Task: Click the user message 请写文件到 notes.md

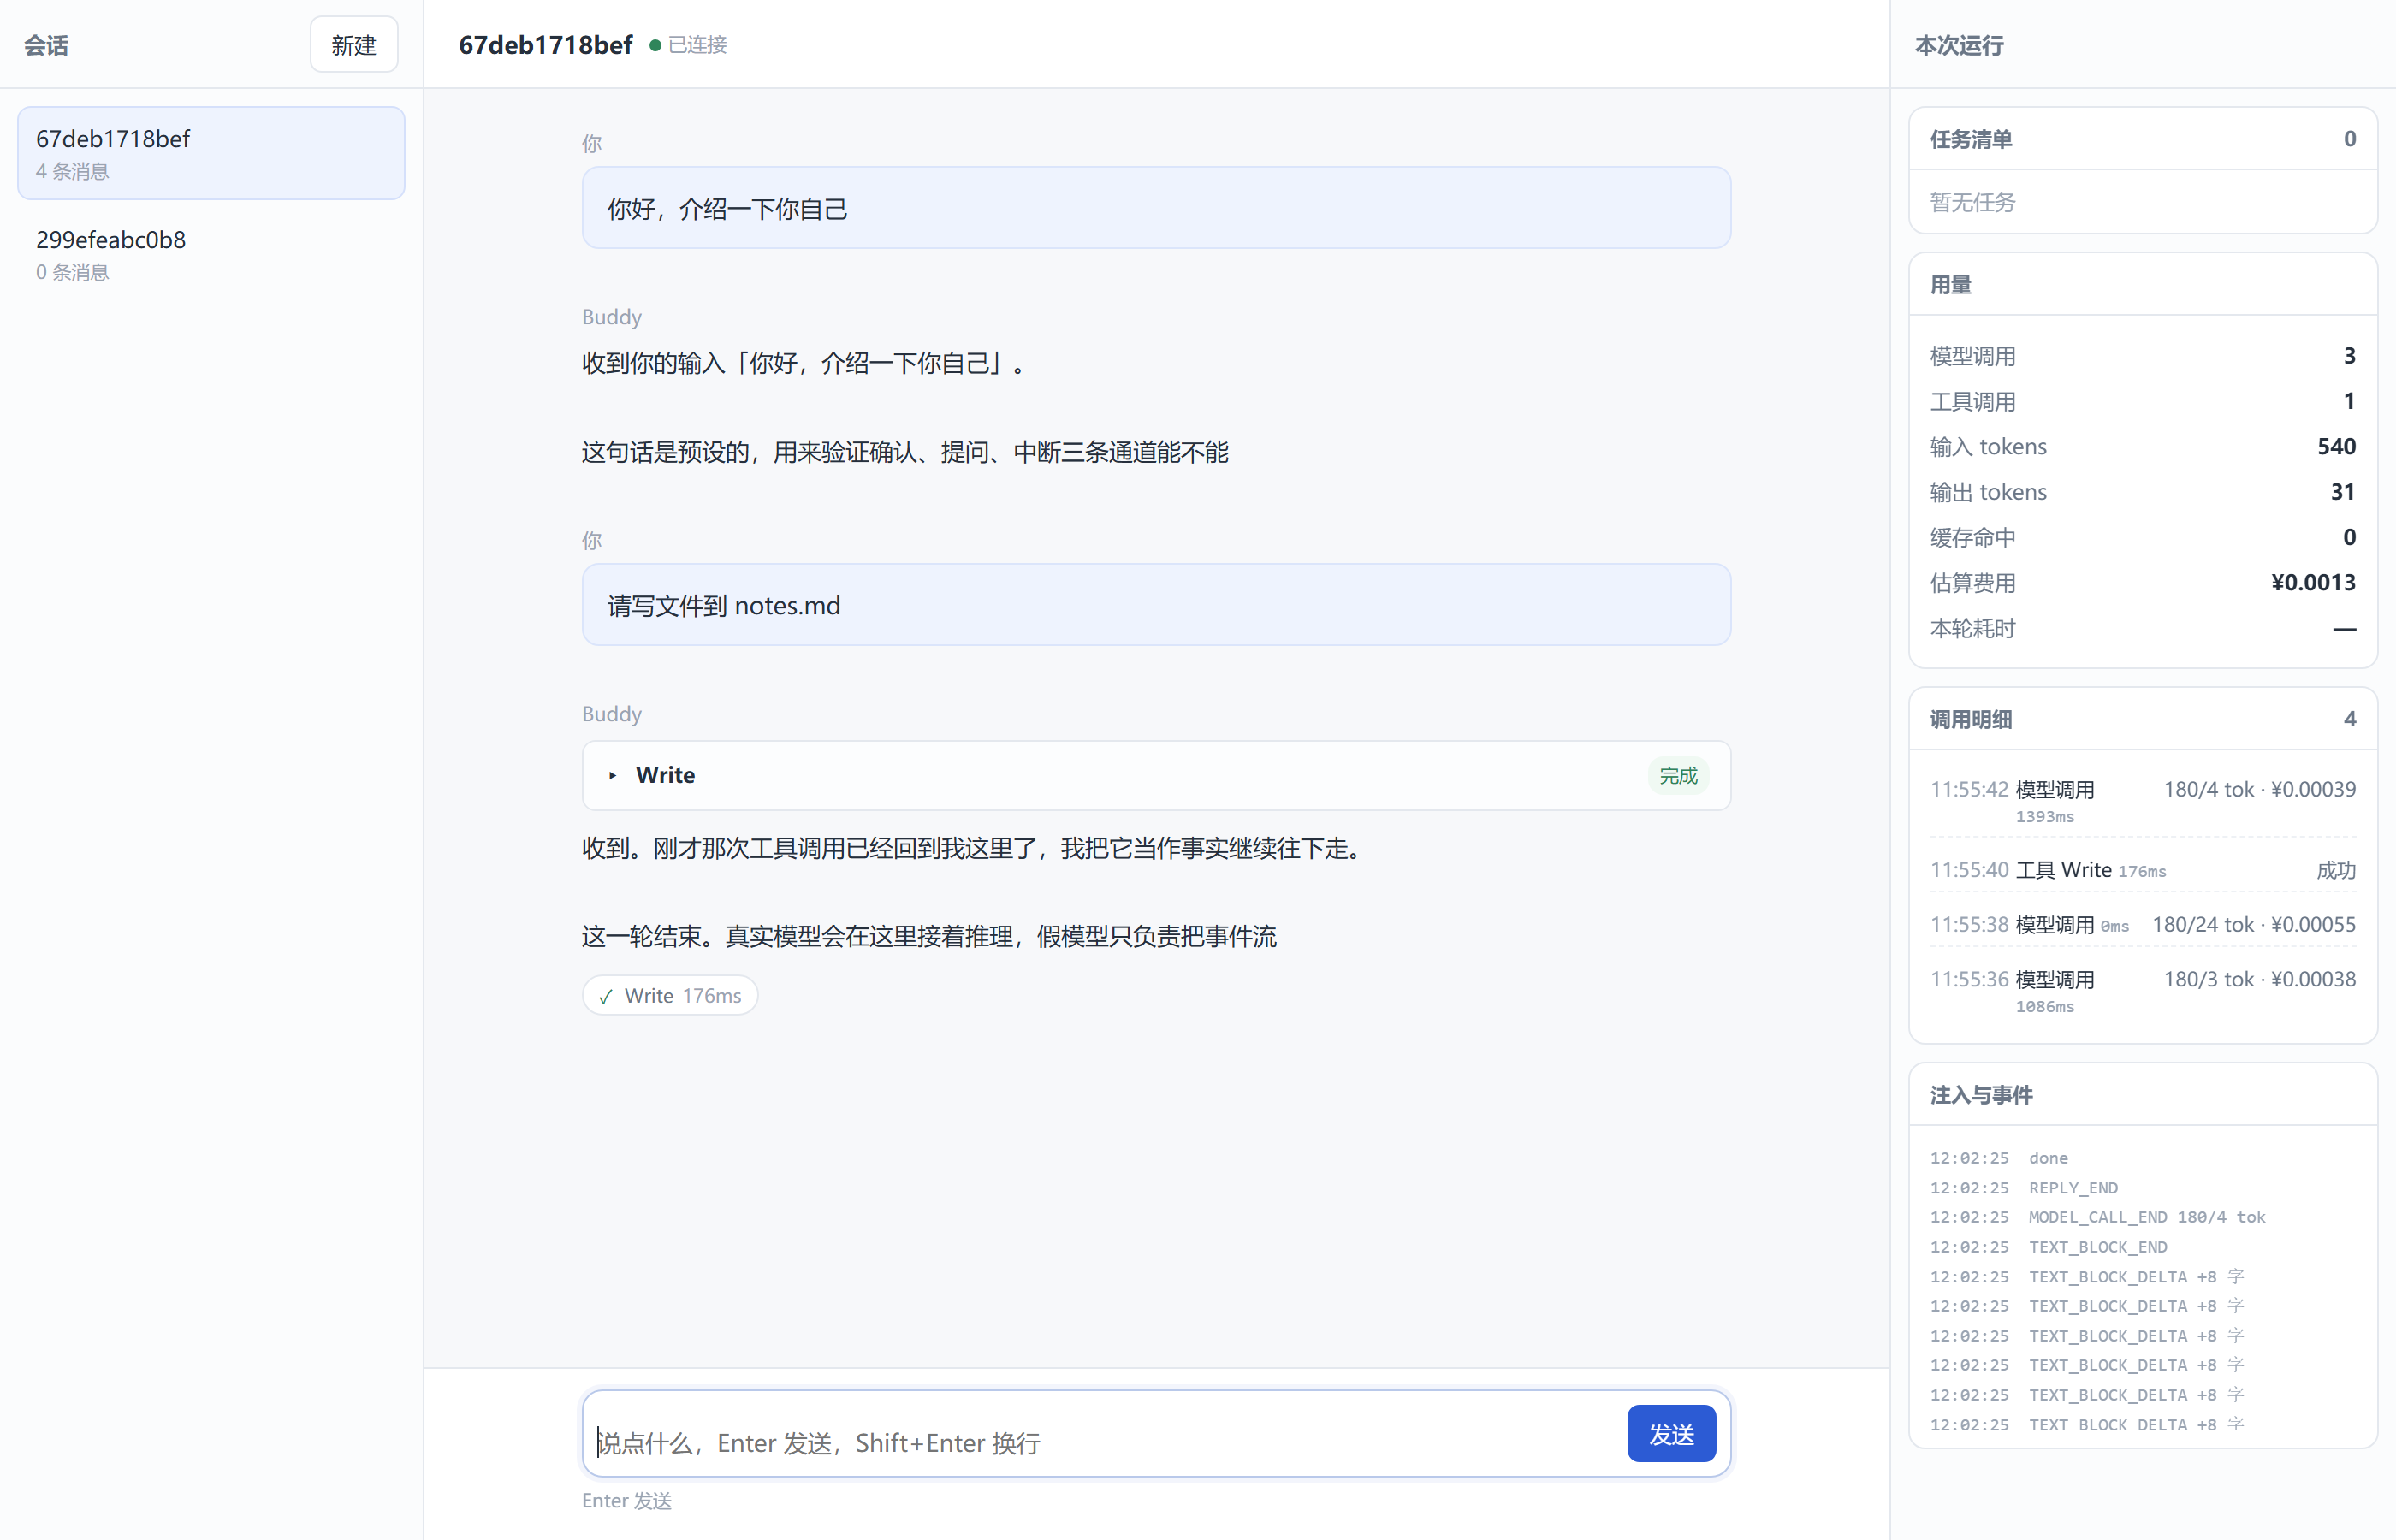Action: (x=1156, y=605)
